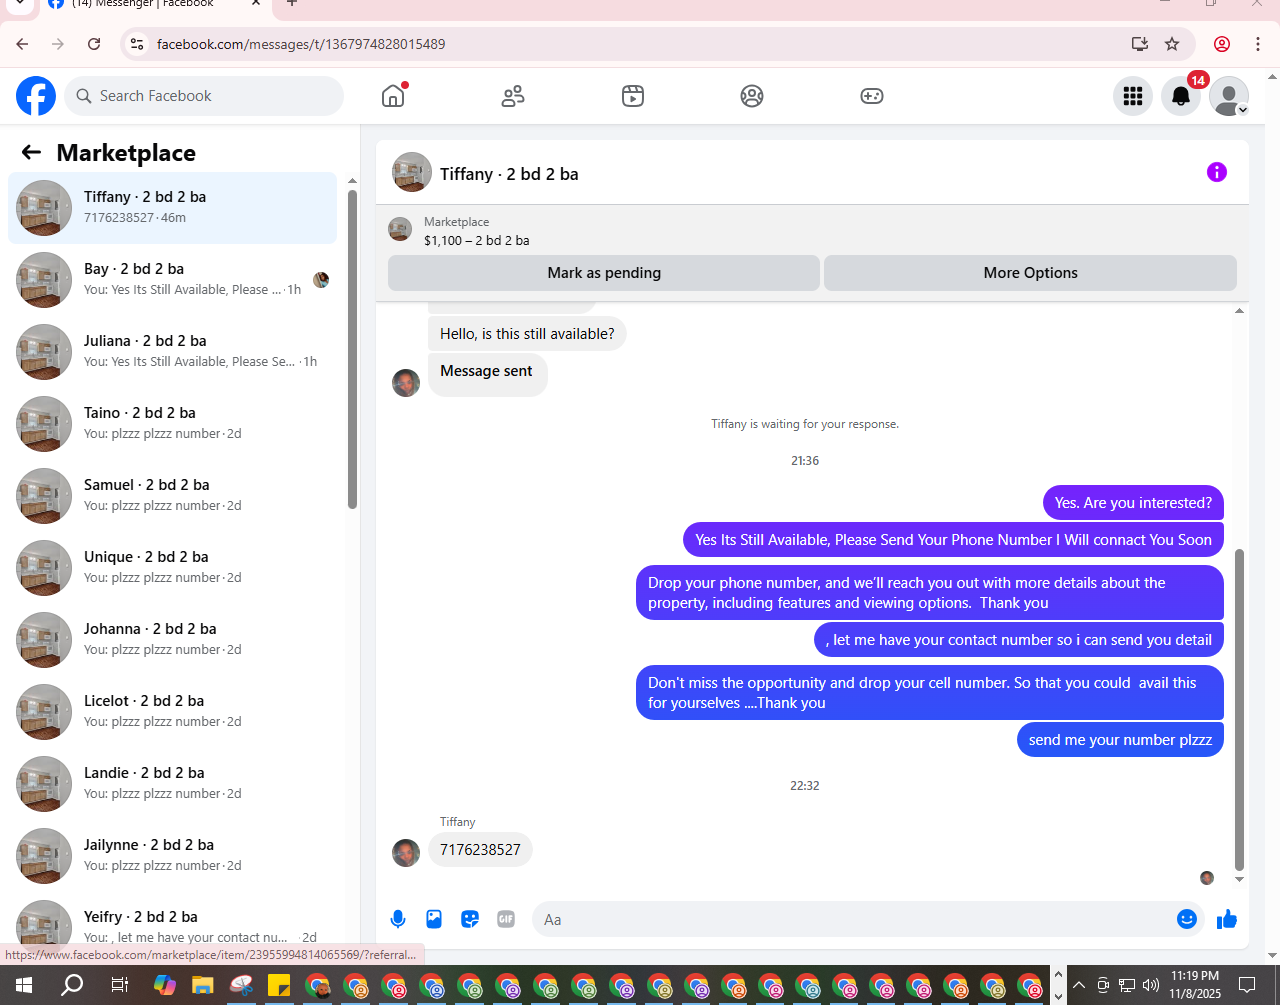Click the conversation list scrollbar
The height and width of the screenshot is (1005, 1280).
click(x=352, y=350)
